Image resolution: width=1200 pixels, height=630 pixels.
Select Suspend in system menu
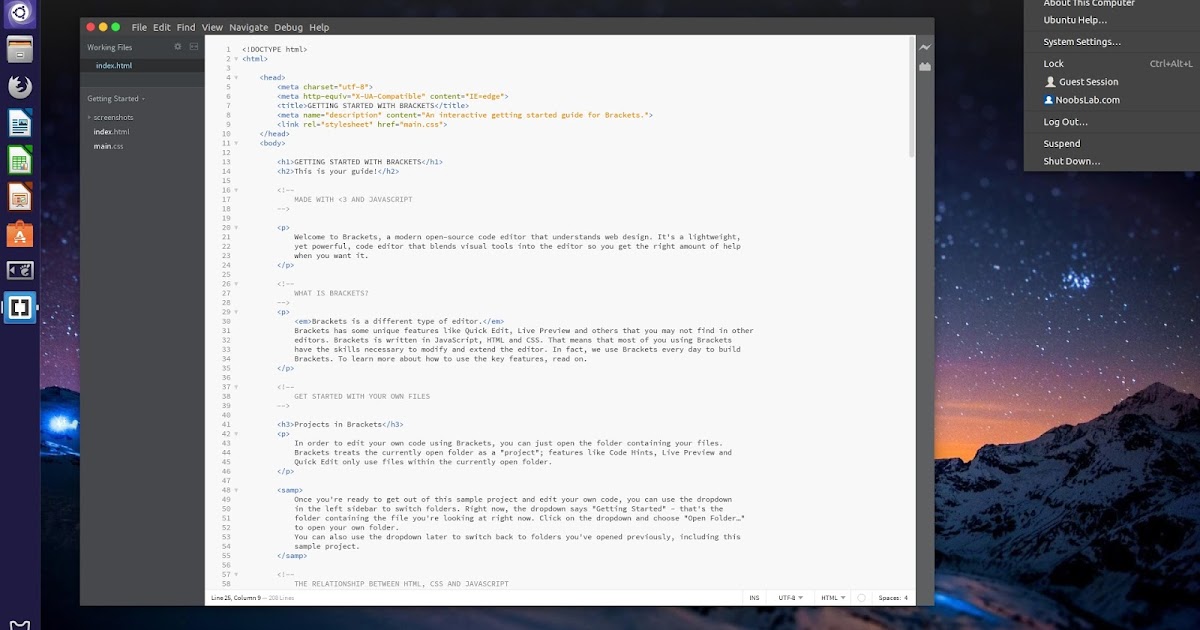coord(1062,144)
